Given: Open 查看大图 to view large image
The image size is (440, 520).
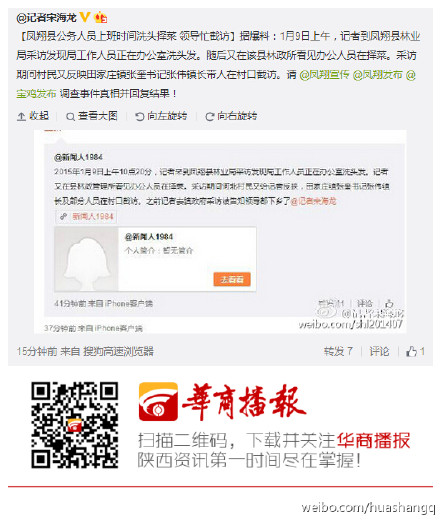Looking at the screenshot, I should pyautogui.click(x=92, y=116).
